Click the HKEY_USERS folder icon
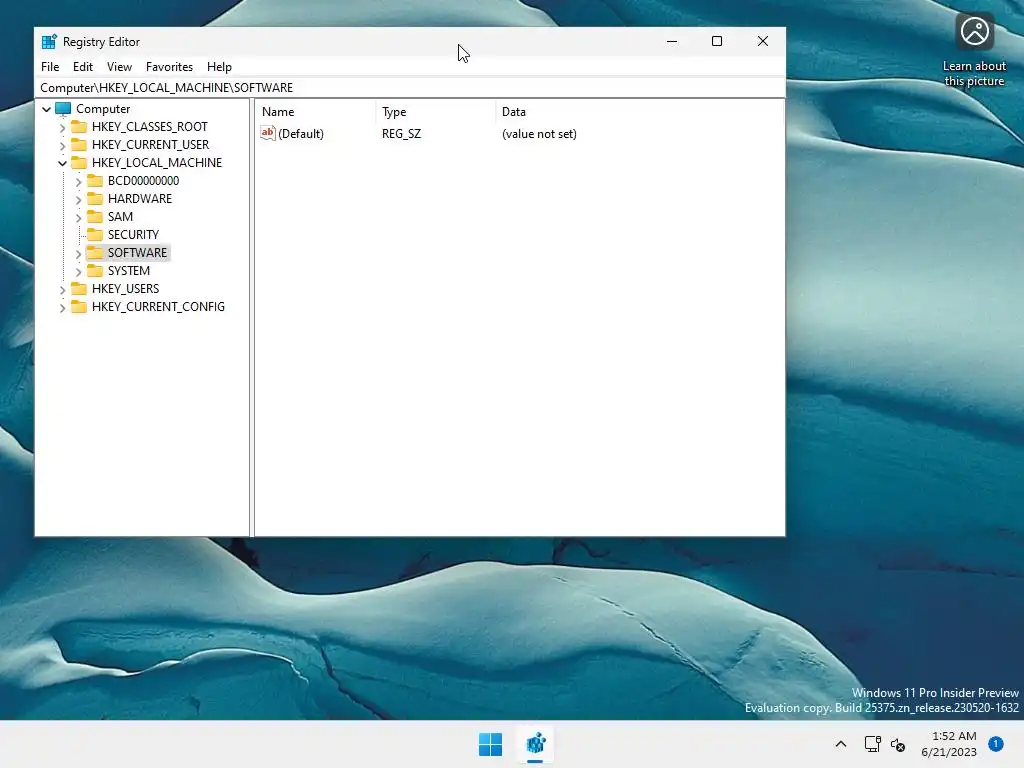This screenshot has width=1024, height=768. pos(79,288)
